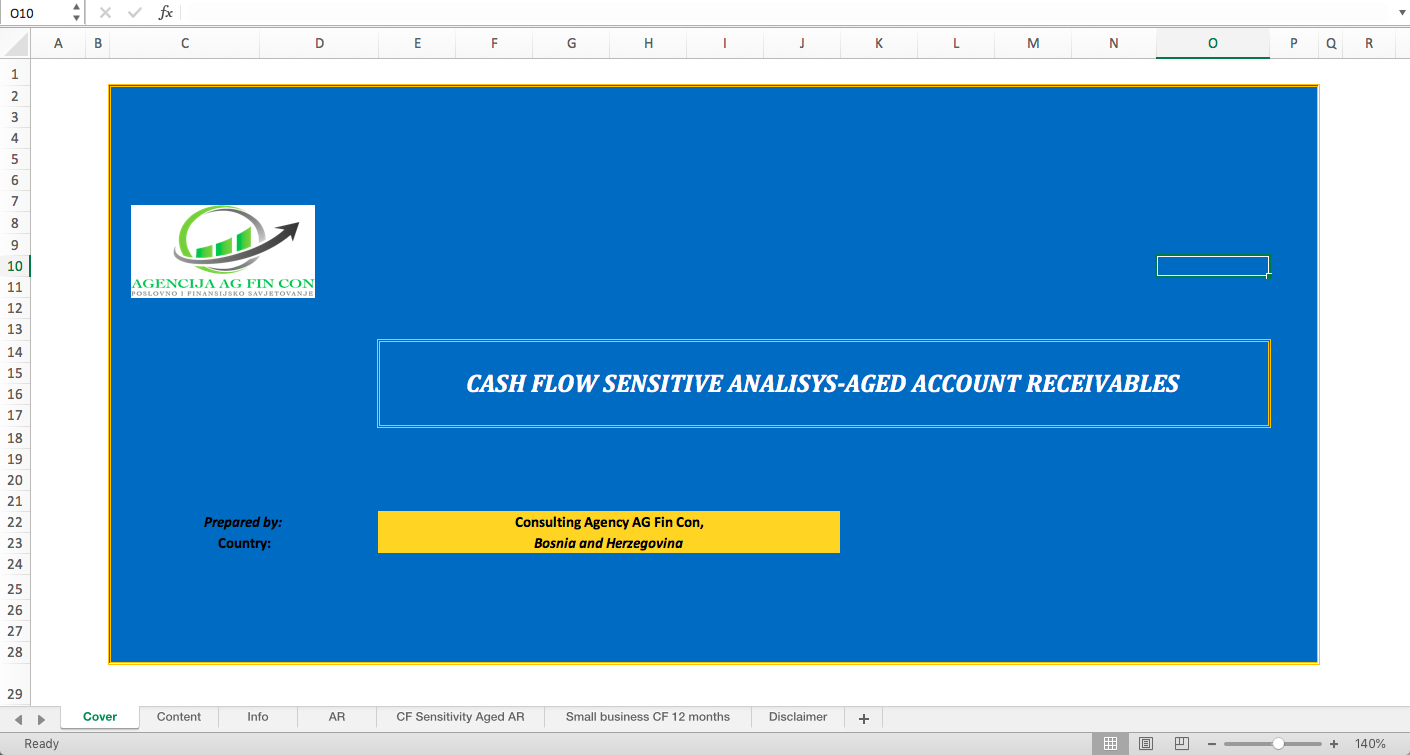Screen dimensions: 1410x755
Task: Select row 22 header
Action: click(15, 522)
